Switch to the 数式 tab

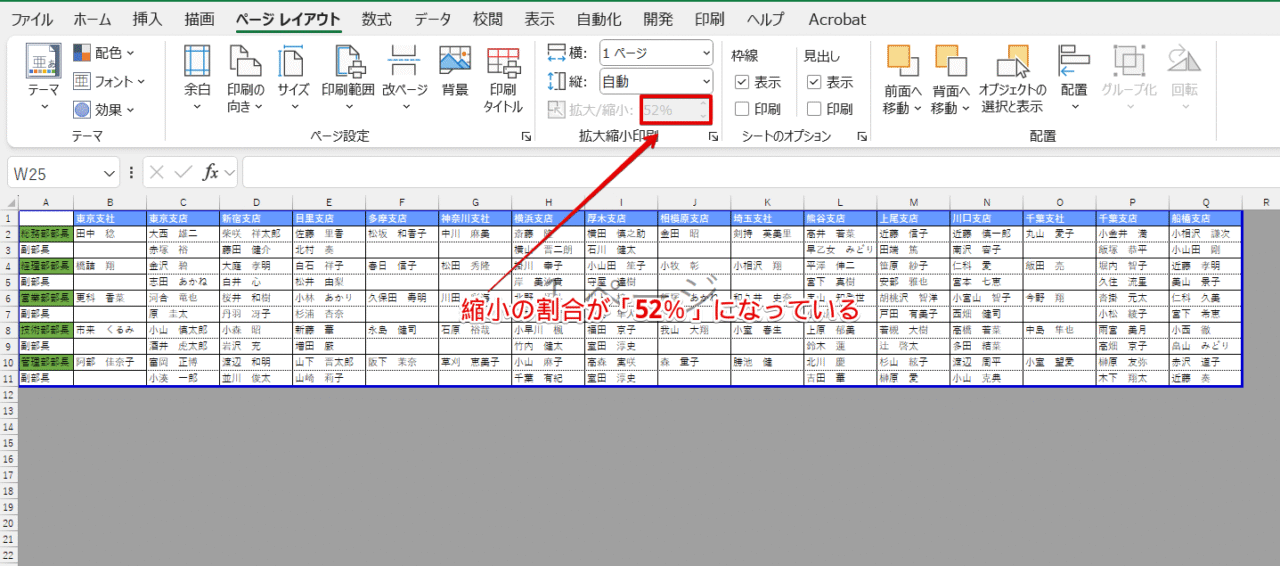click(377, 18)
